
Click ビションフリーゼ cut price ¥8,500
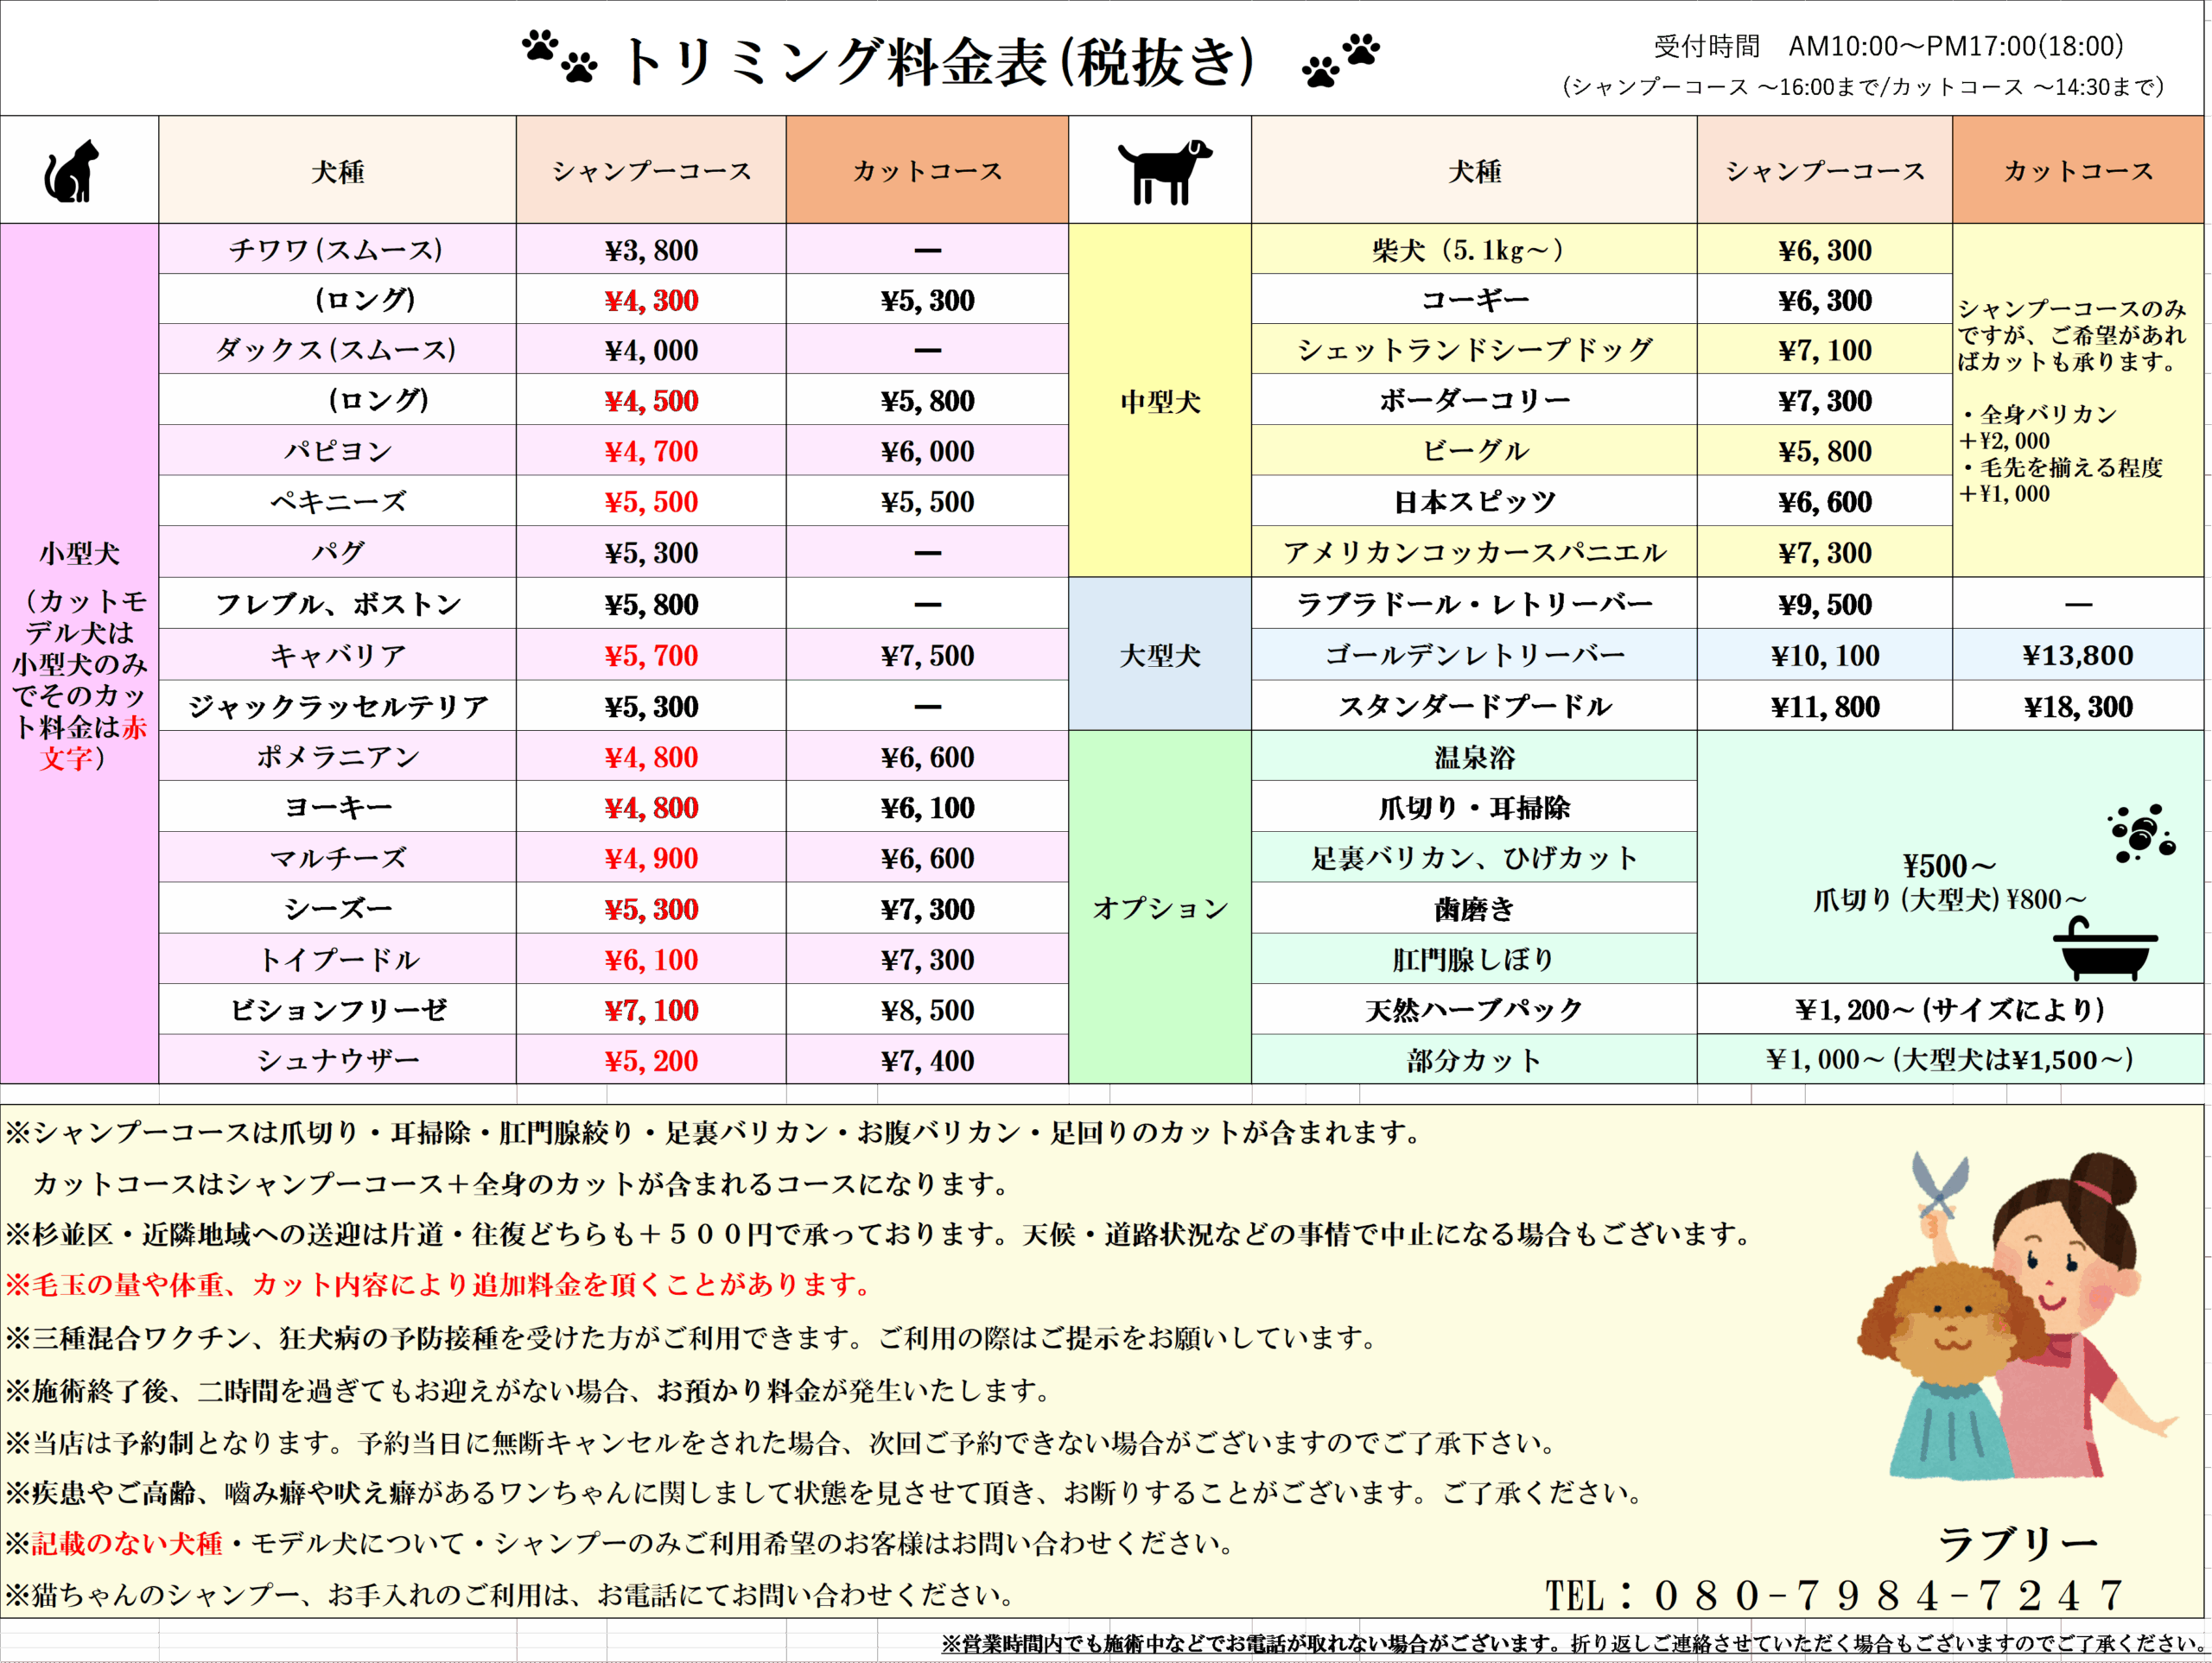927,1010
